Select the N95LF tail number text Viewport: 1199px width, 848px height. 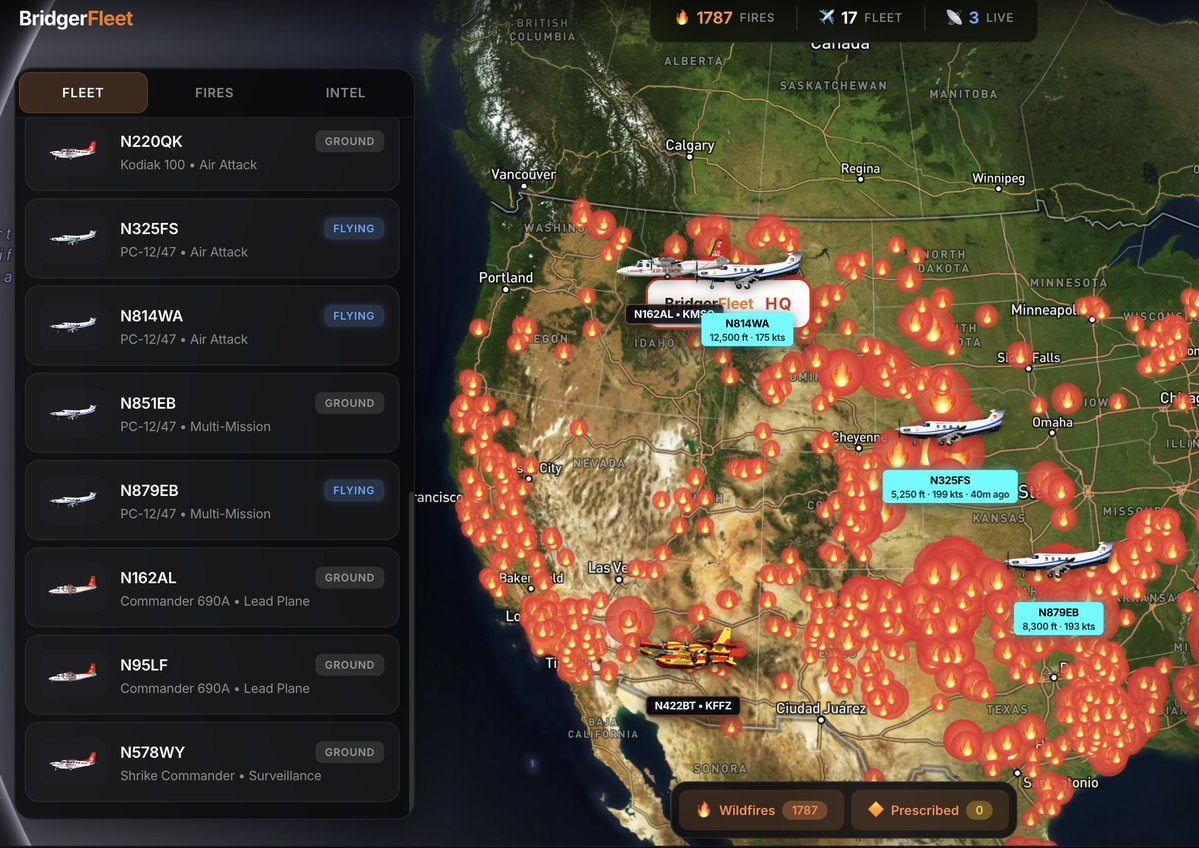144,665
